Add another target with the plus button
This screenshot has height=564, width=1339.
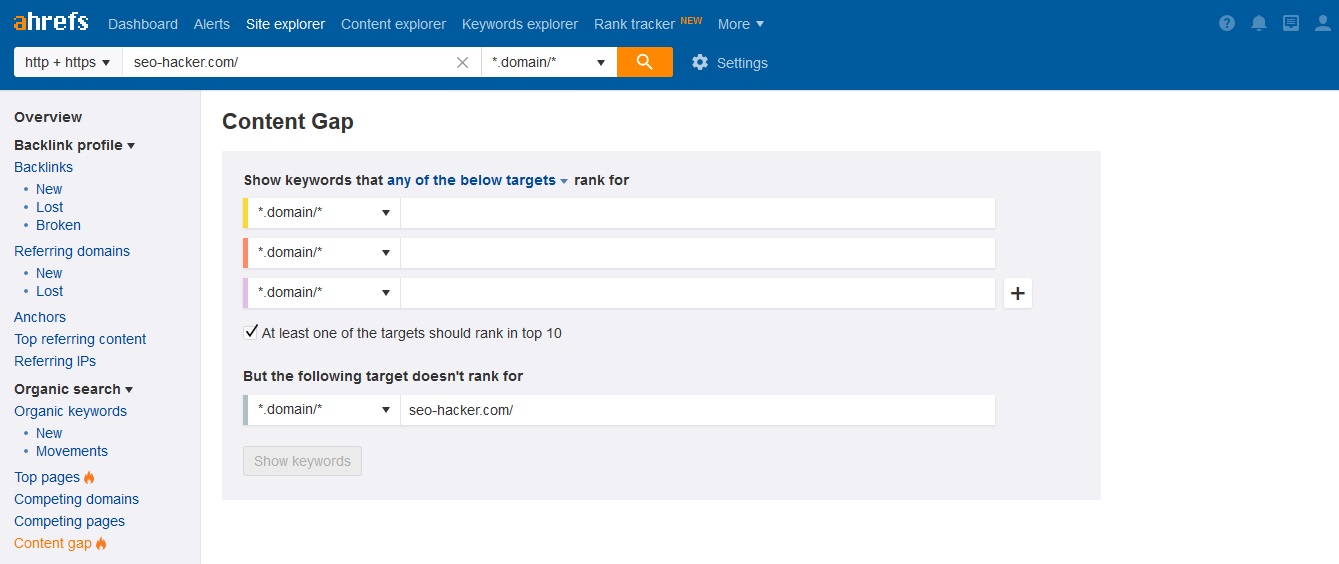(x=1017, y=293)
